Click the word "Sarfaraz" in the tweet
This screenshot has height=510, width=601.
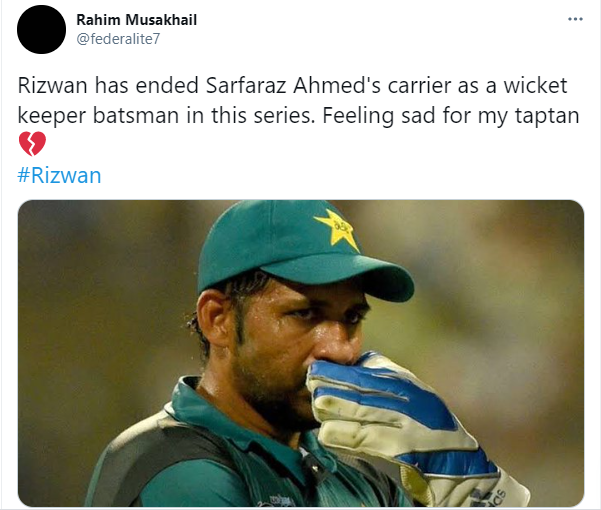[246, 85]
